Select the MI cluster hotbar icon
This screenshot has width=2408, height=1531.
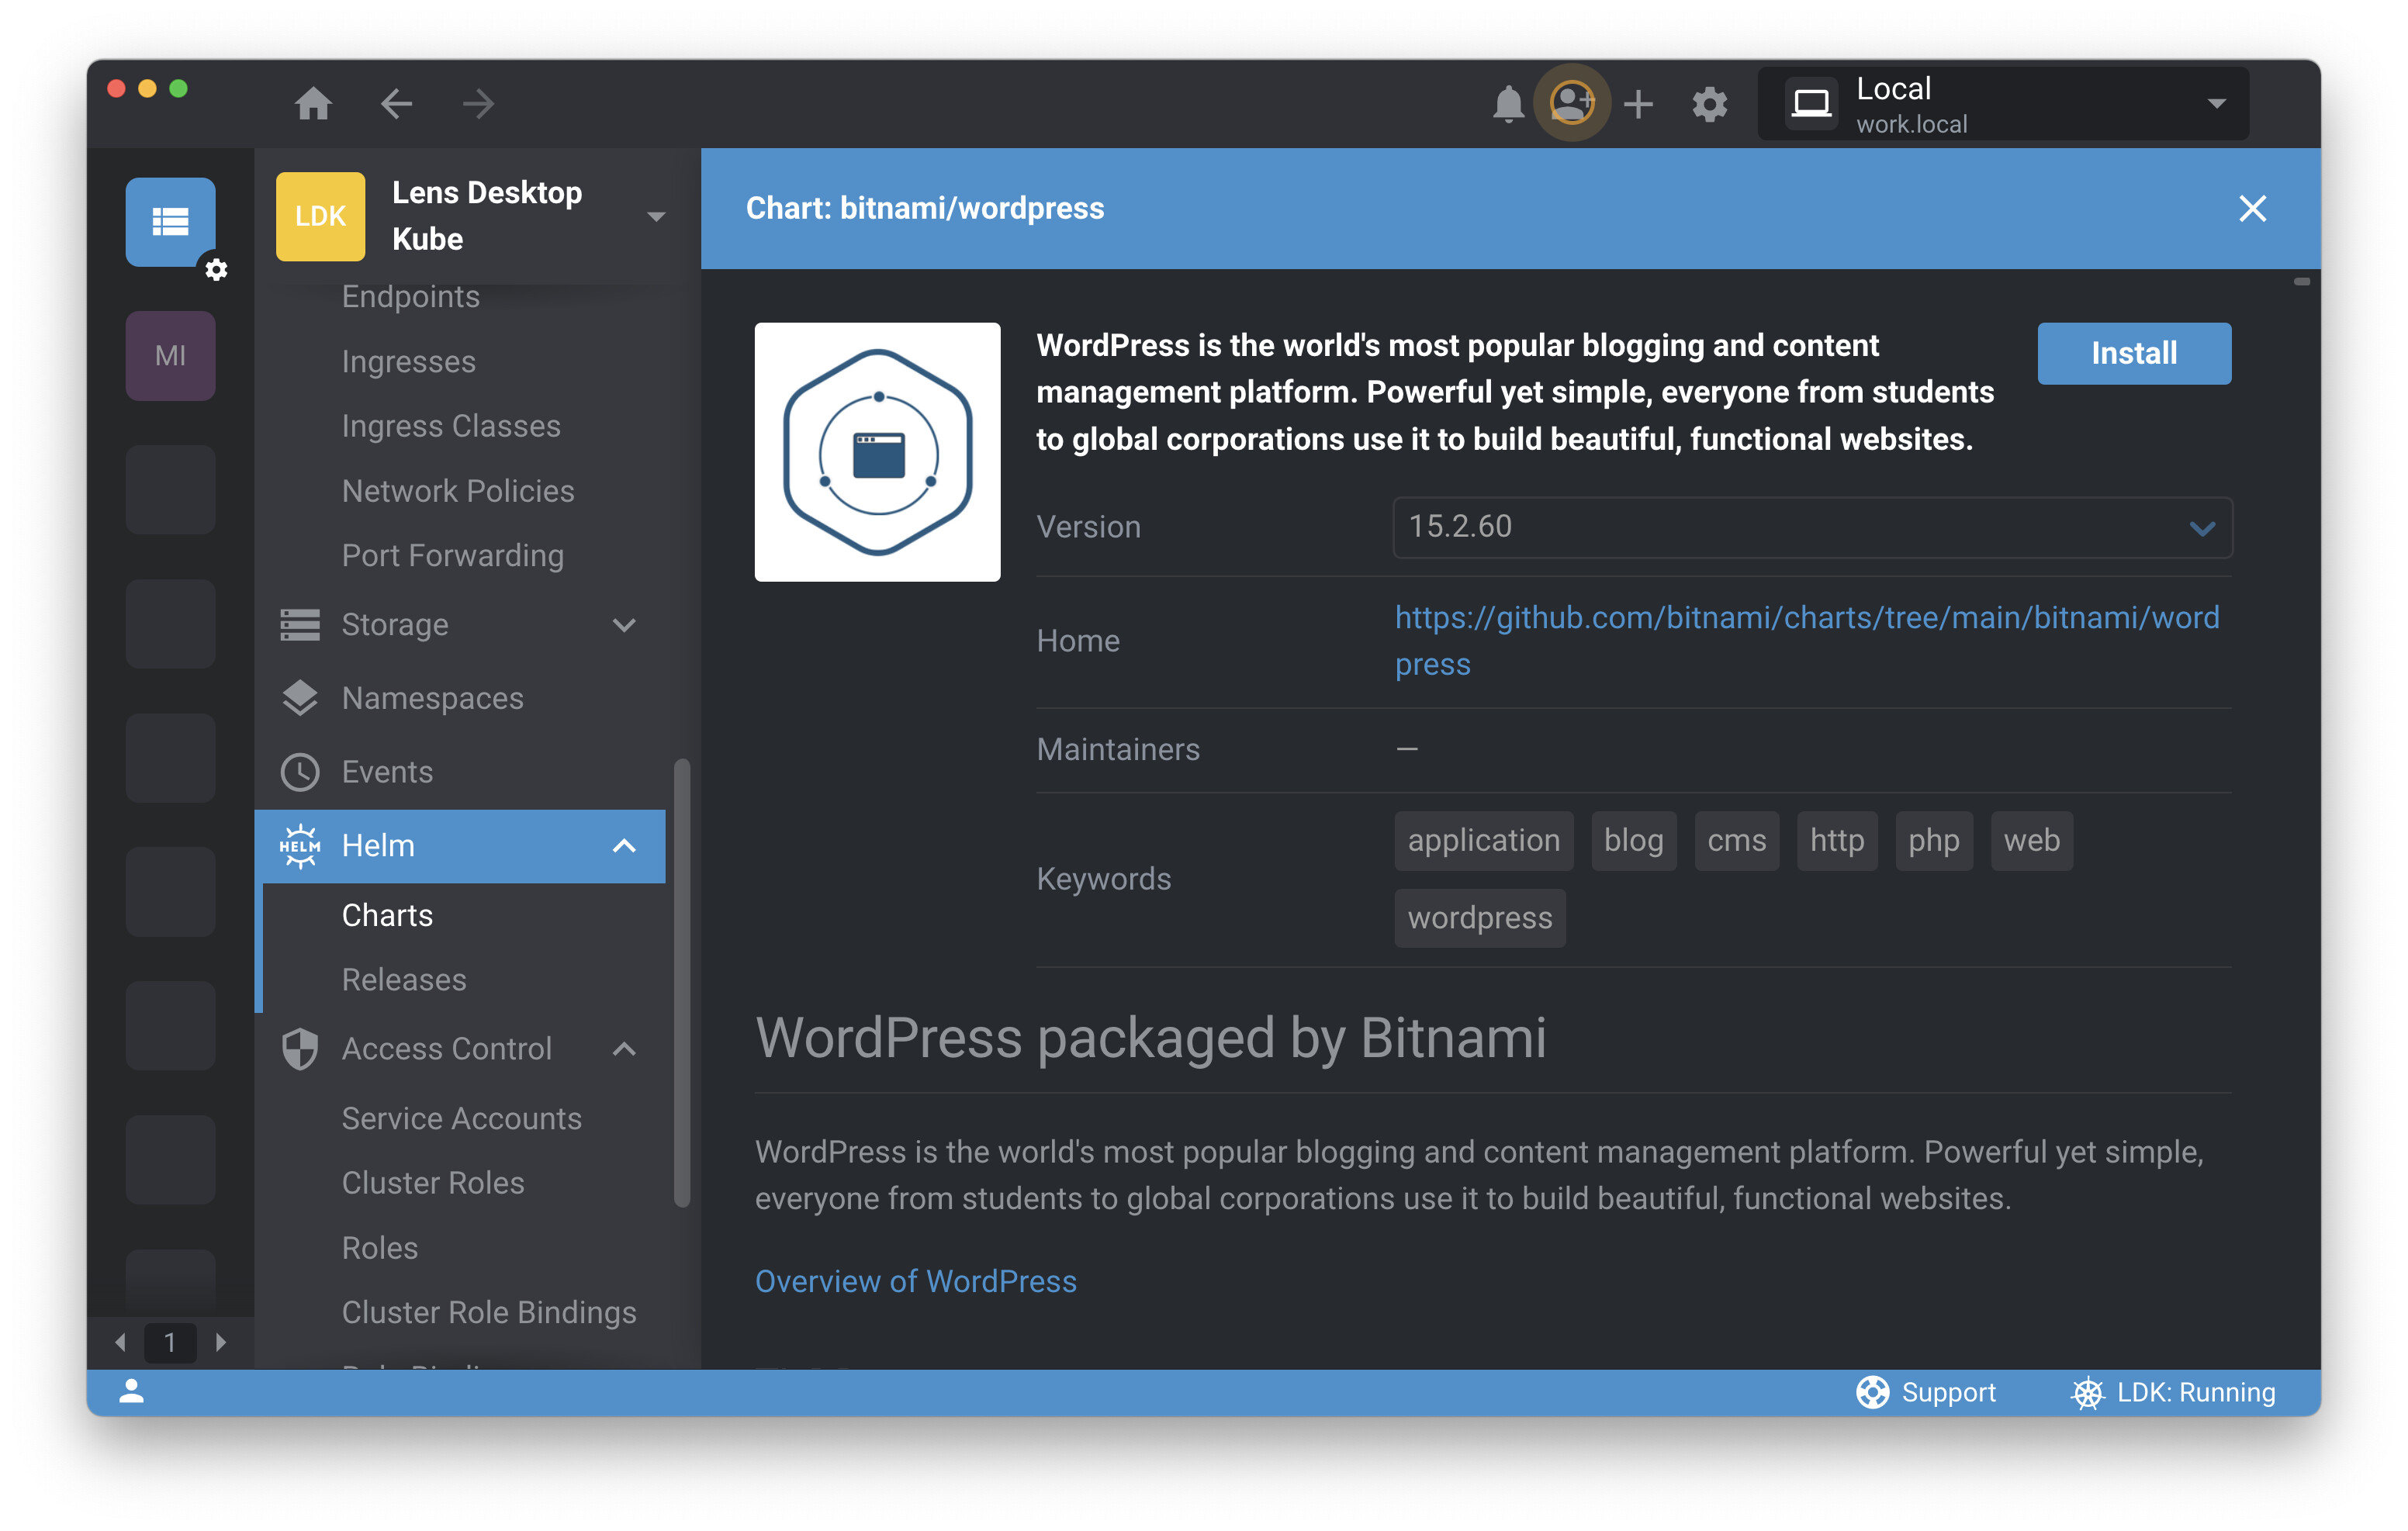click(170, 356)
